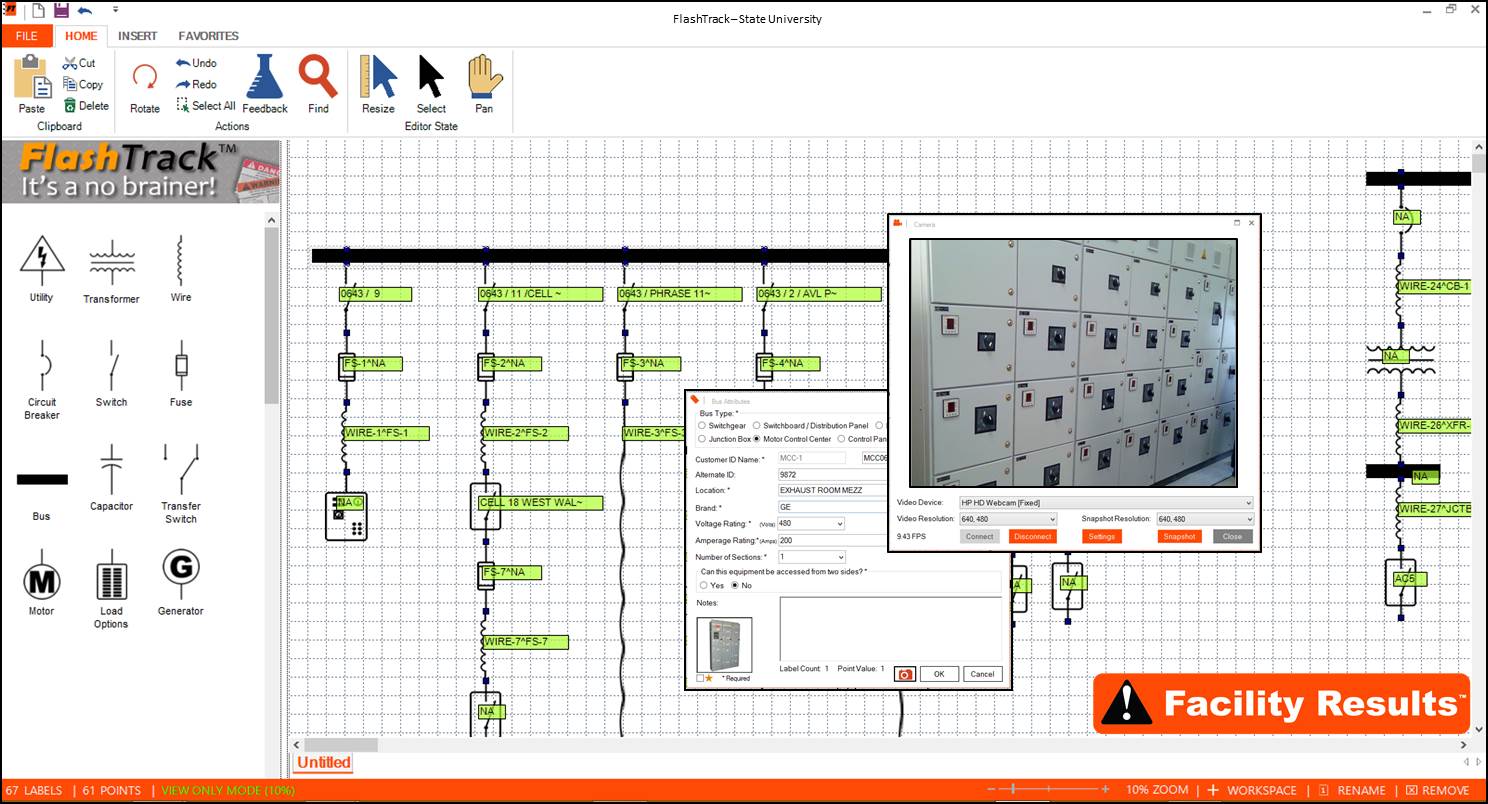
Task: Pick the Circuit Breaker symbol
Action: click(x=42, y=367)
